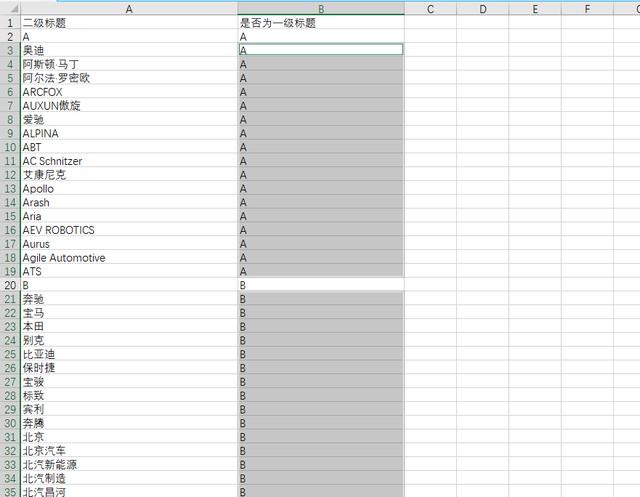Click cell B21 in 奔驰 row
Screen dimensions: 640x497
click(321, 299)
